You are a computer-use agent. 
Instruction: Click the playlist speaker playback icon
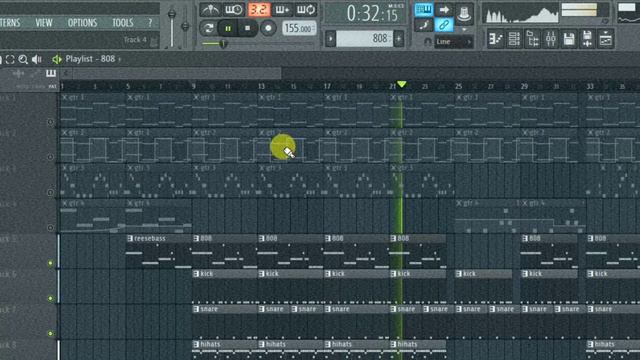37,59
